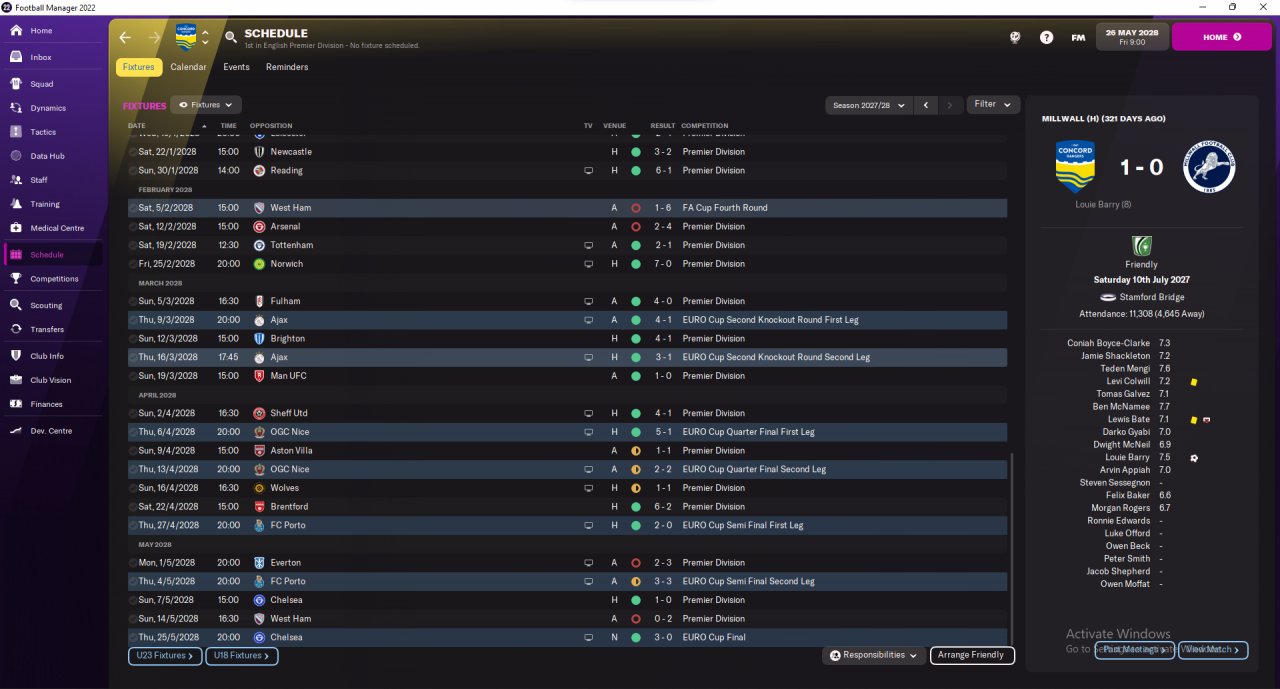Click the Man UFC opposition name
Screen dimensions: 1280x689
pos(288,376)
